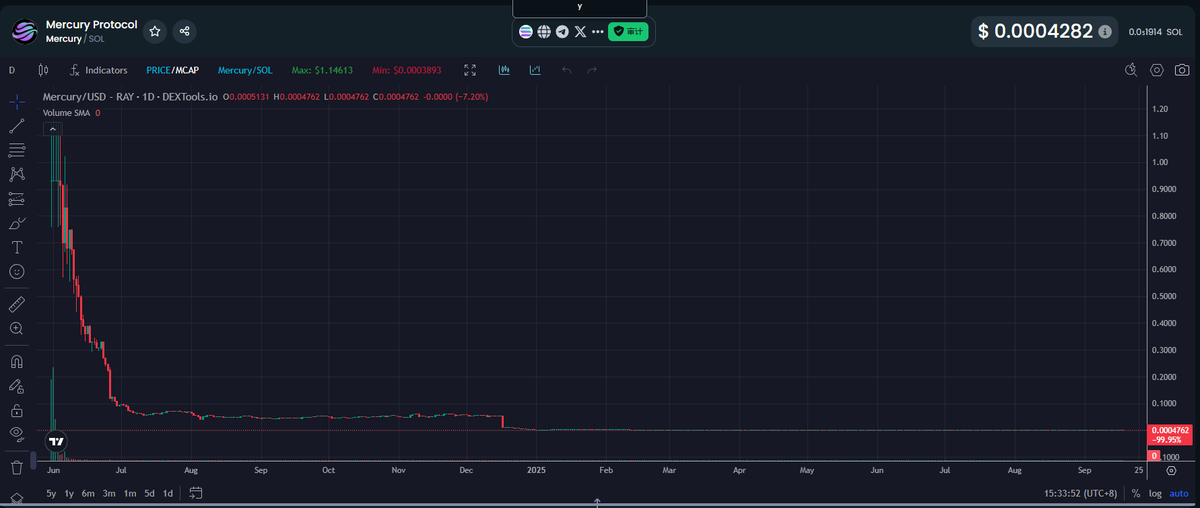
Task: Open the Solana chain icon link
Action: coord(526,32)
